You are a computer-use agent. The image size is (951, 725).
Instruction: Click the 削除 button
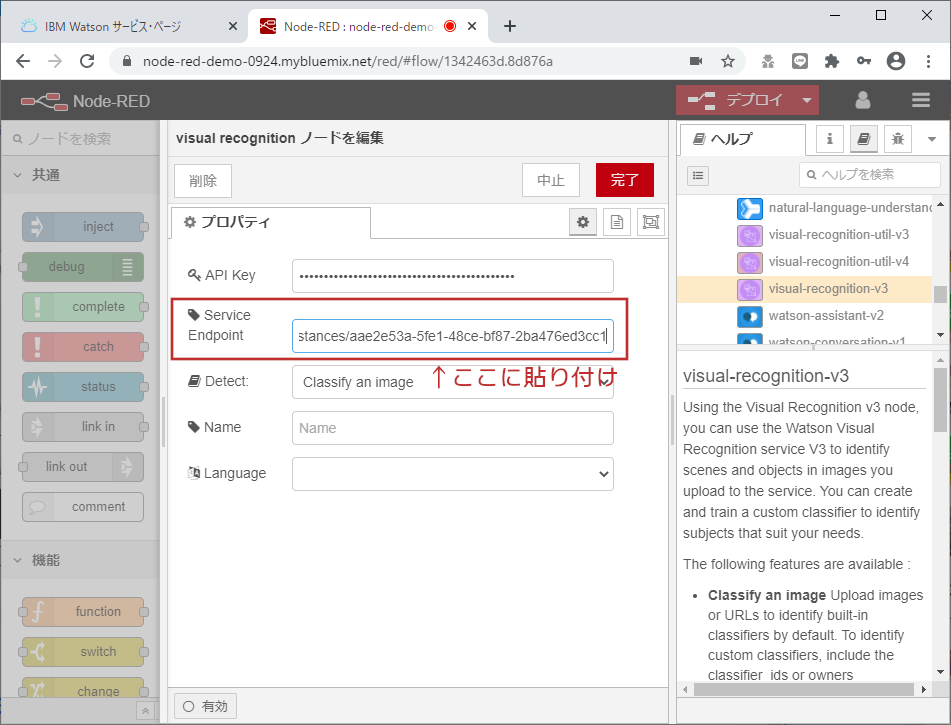202,181
